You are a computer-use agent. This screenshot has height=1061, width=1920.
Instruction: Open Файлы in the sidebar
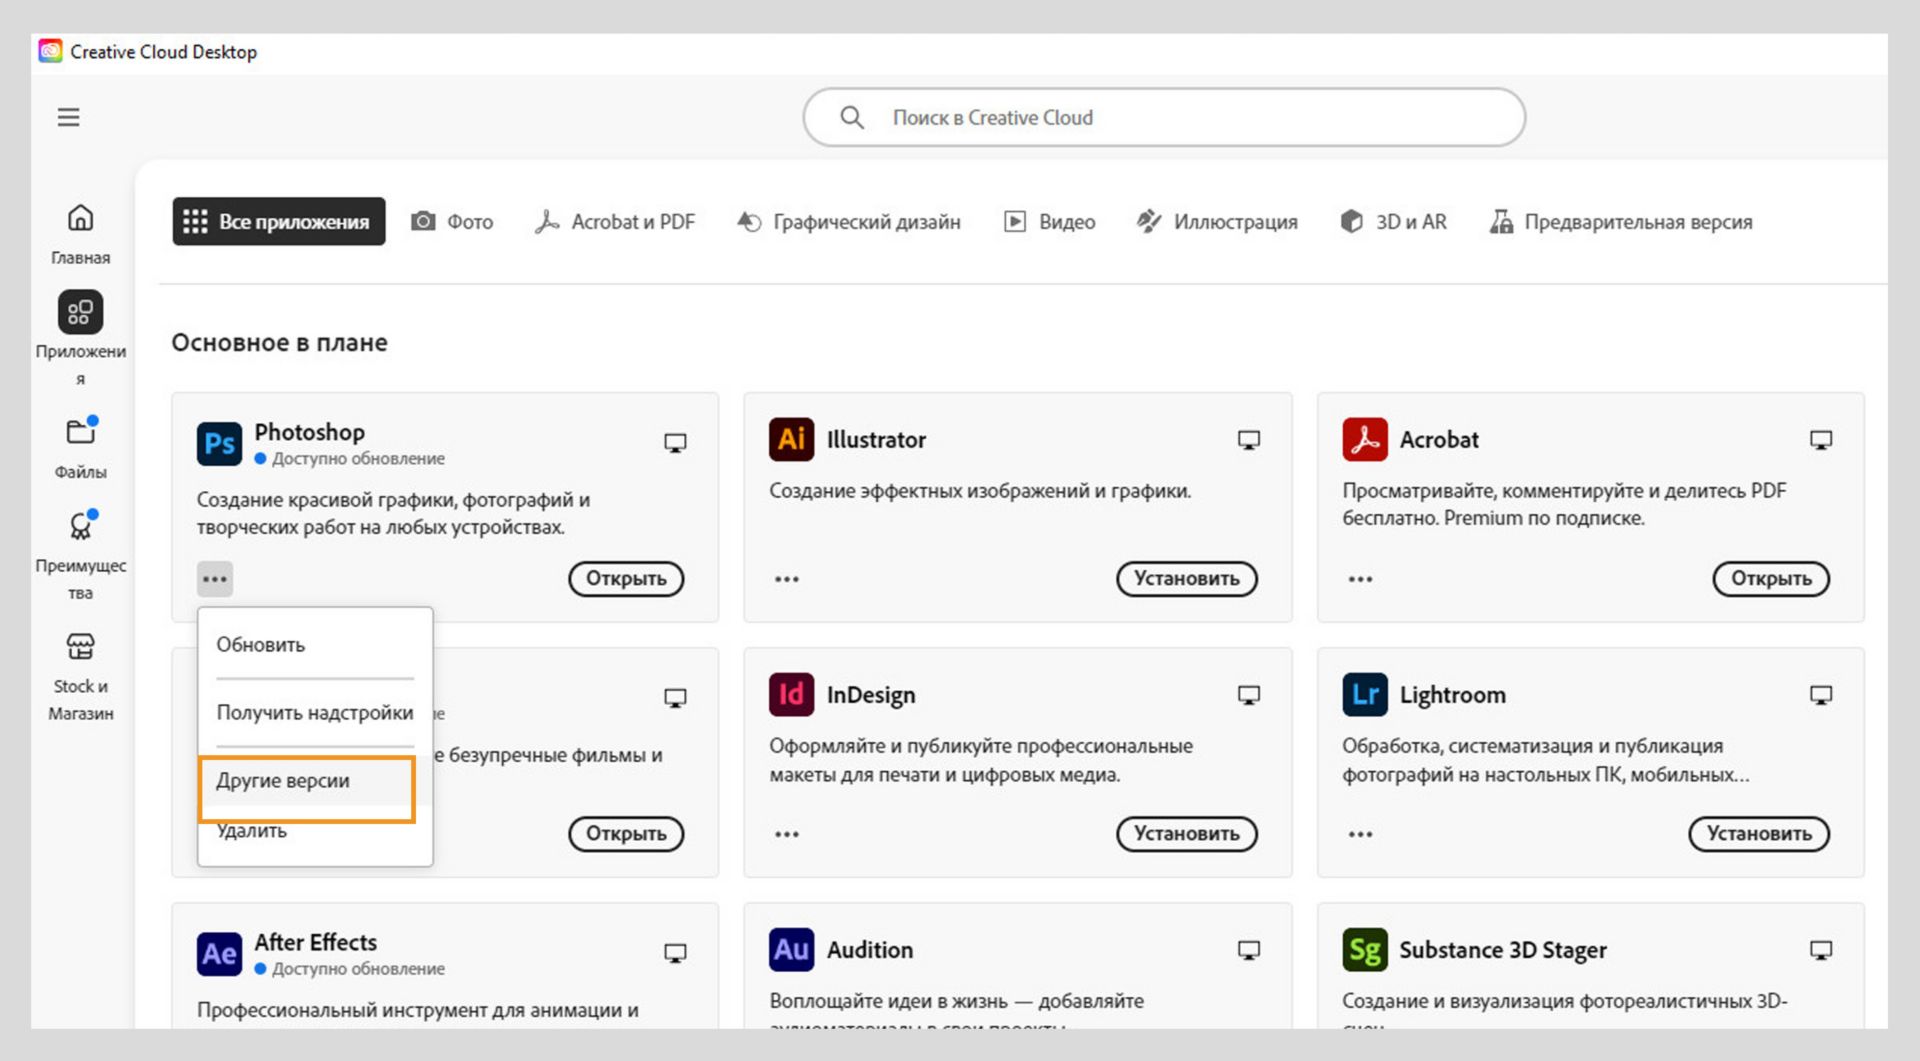pyautogui.click(x=80, y=432)
